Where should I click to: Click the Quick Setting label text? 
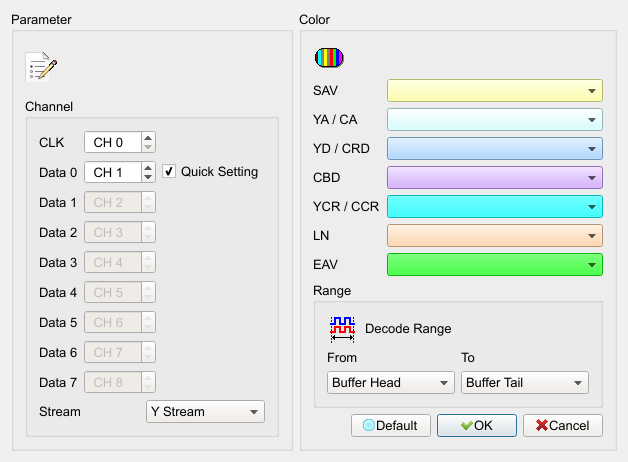pyautogui.click(x=219, y=172)
